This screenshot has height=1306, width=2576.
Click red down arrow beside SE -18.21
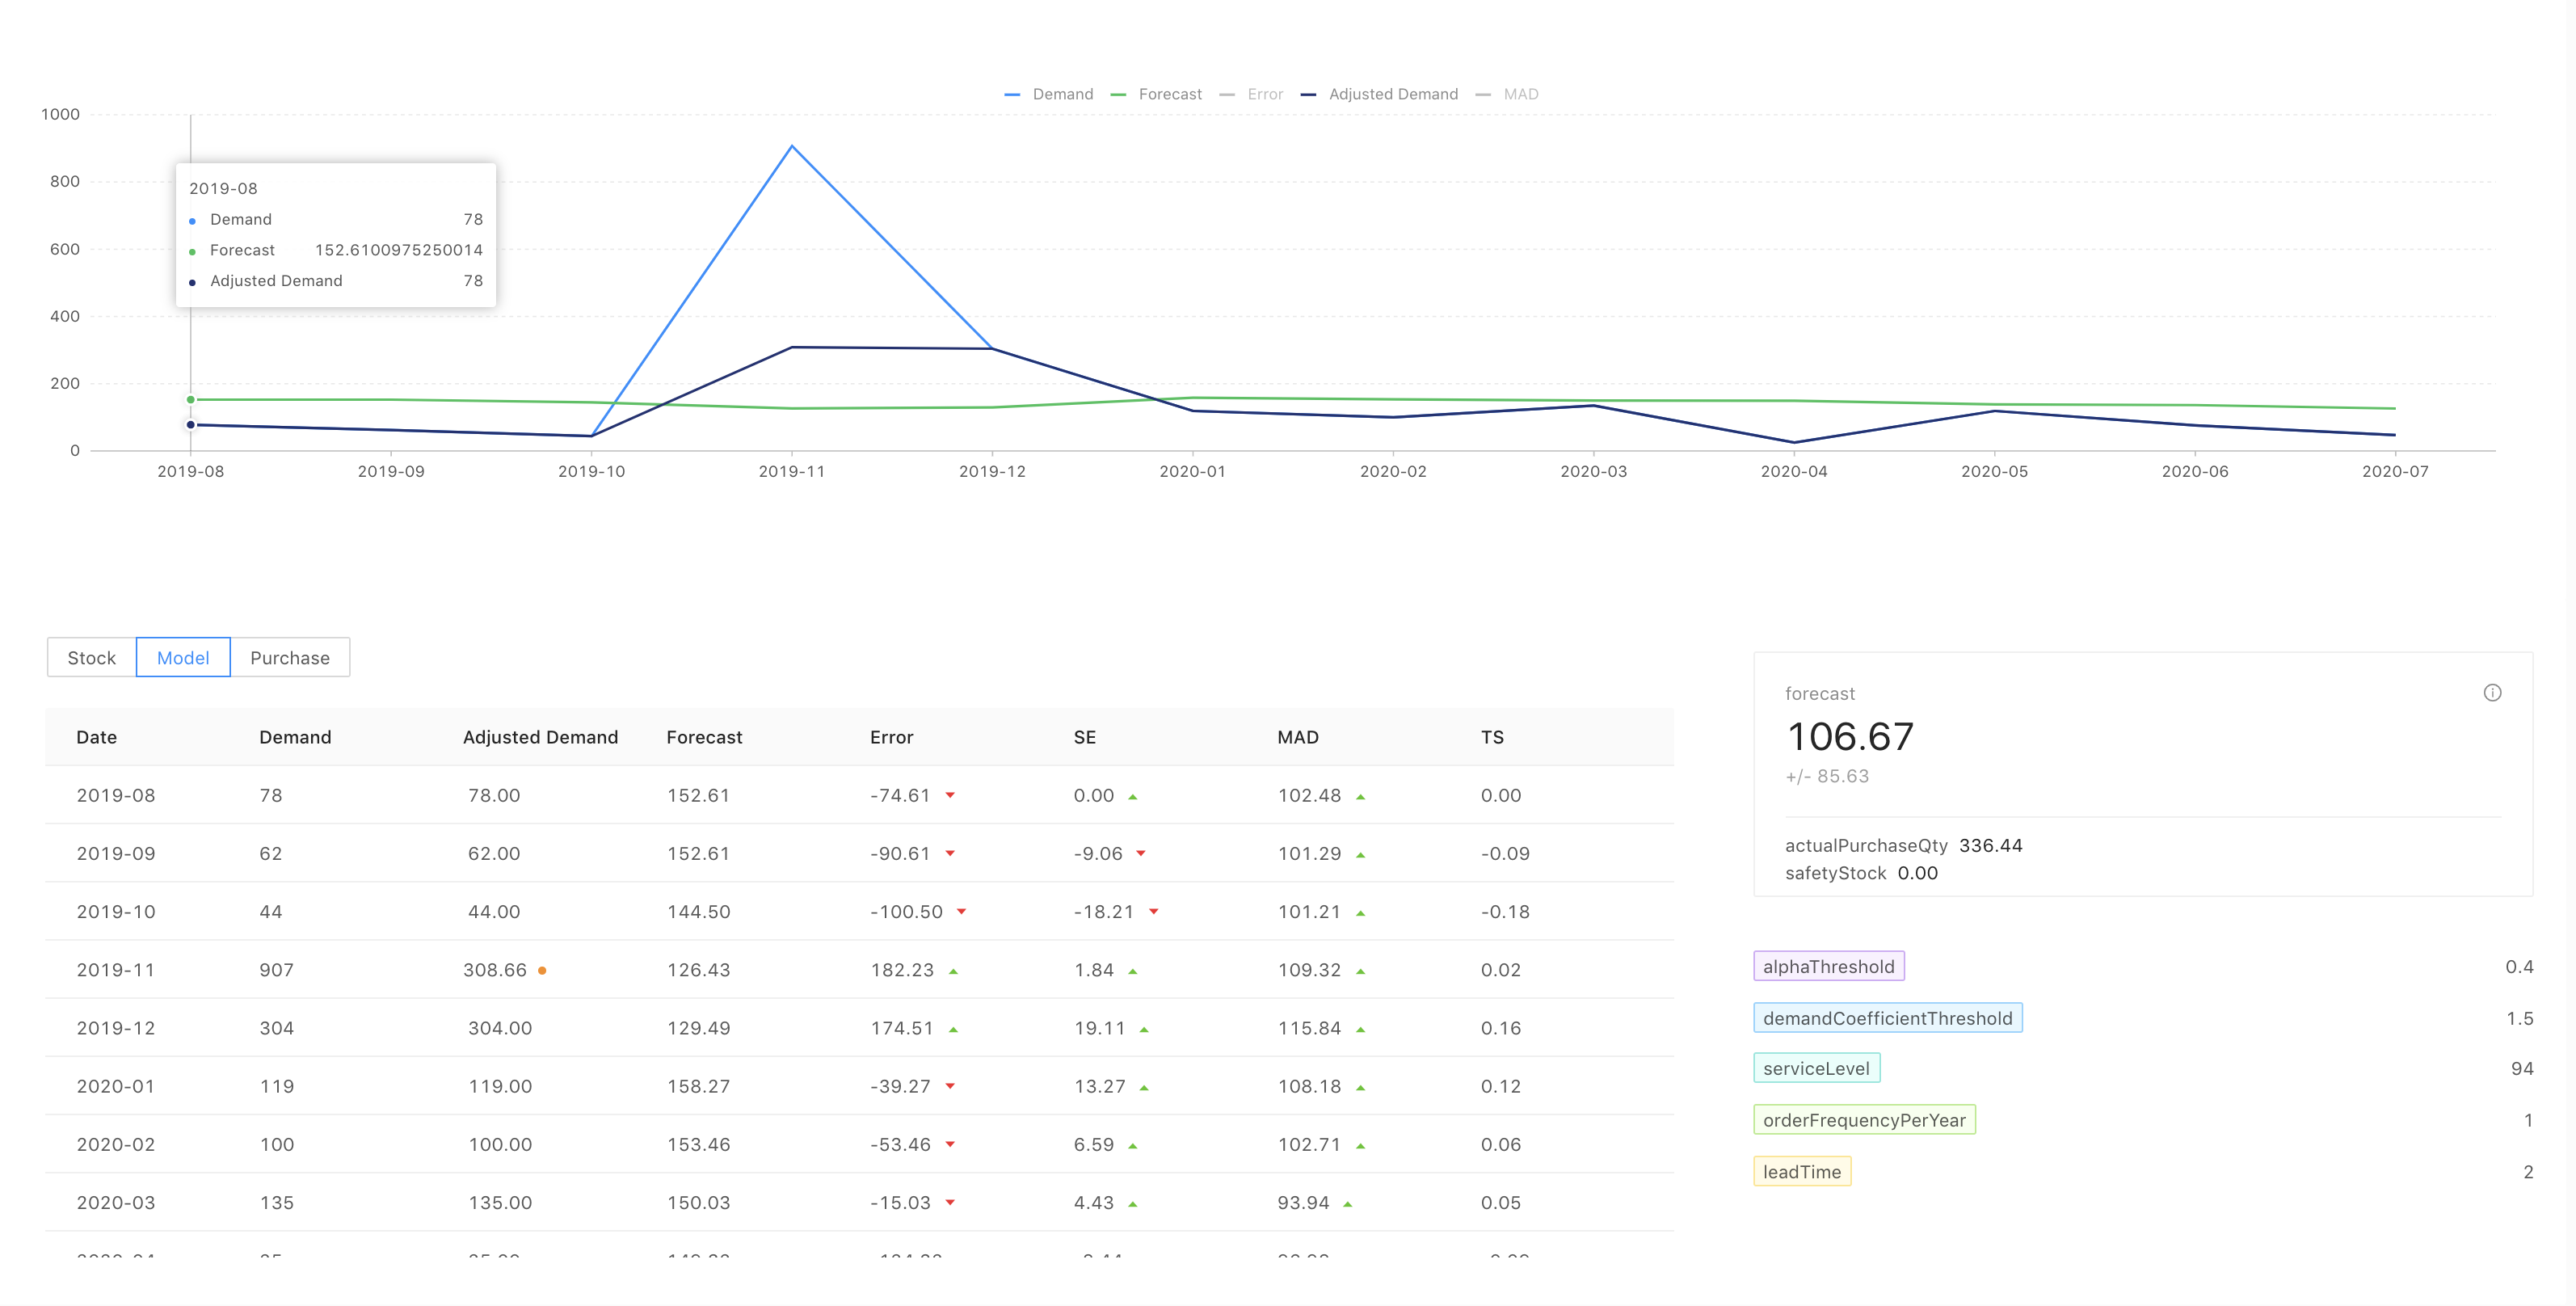pos(1153,911)
